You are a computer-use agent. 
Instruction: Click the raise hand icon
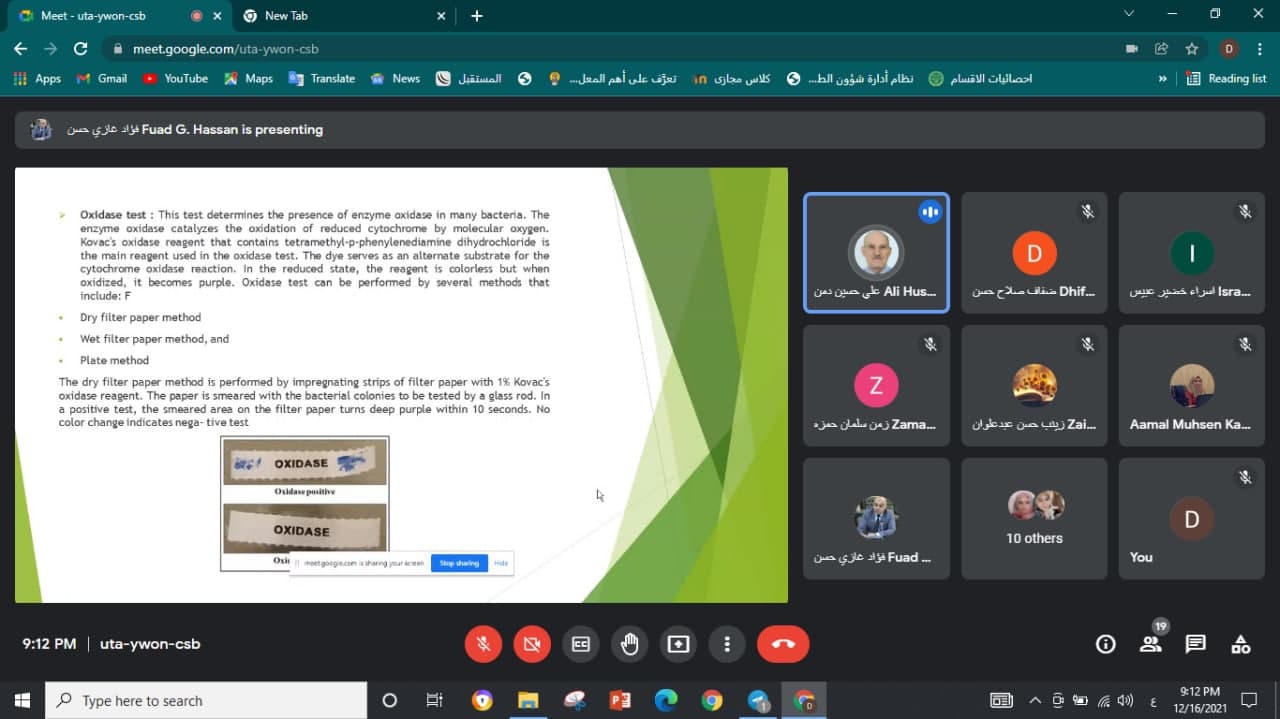[629, 644]
